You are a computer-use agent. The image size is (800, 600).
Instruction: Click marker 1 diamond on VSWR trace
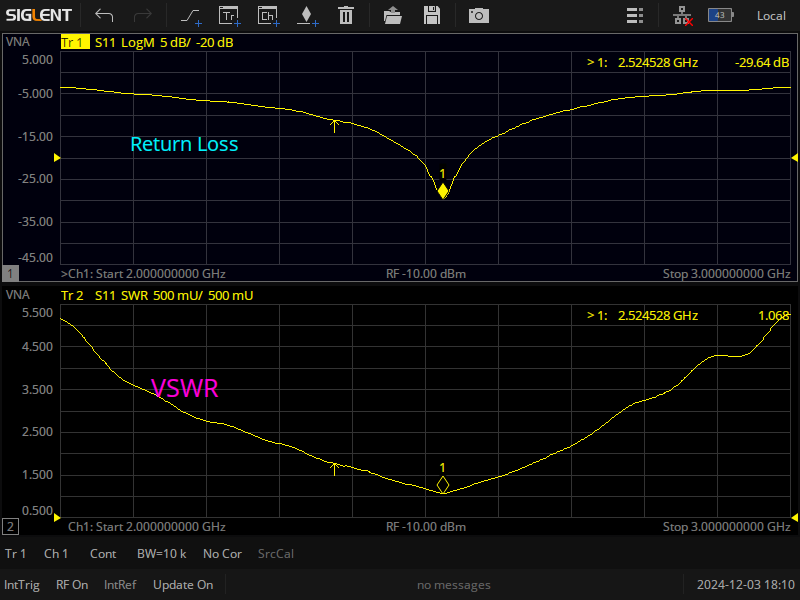(443, 484)
